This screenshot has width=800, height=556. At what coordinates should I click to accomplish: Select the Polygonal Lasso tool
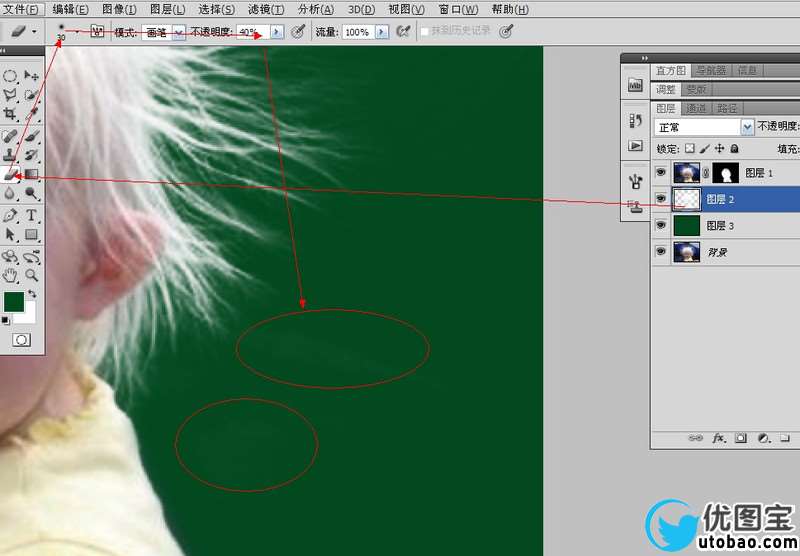(10, 95)
